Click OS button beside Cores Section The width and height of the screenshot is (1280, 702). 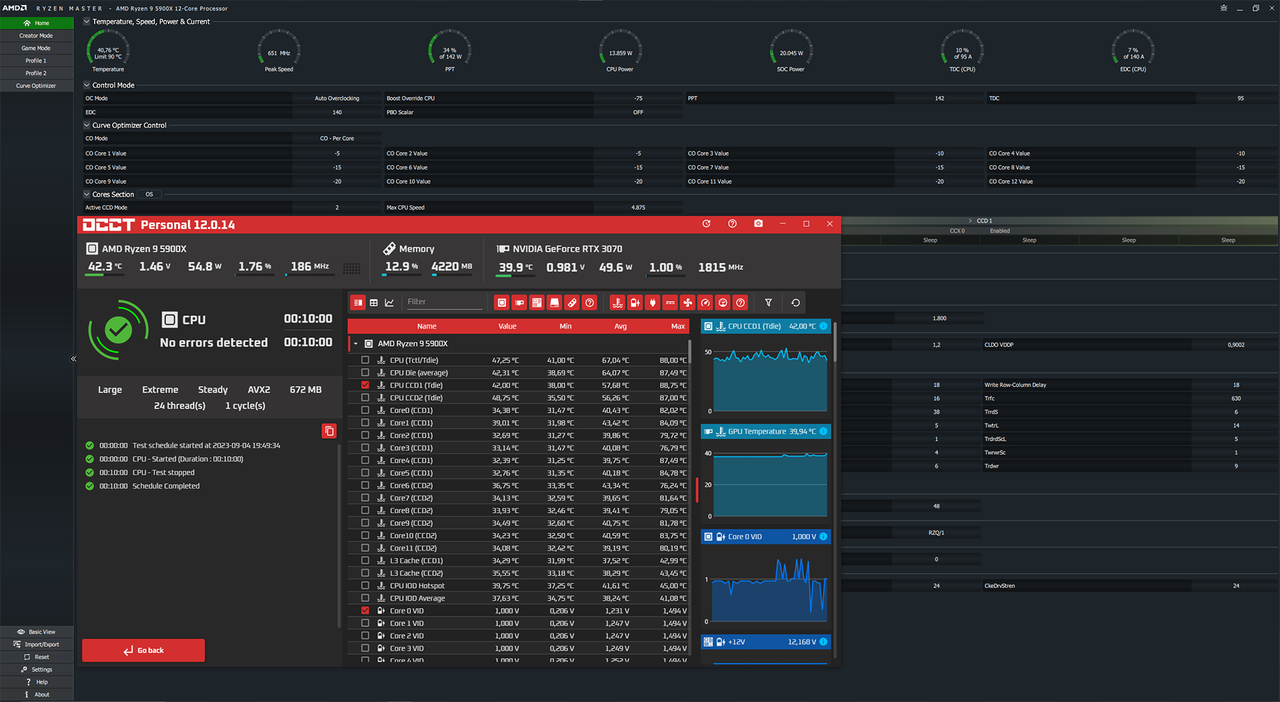click(150, 194)
